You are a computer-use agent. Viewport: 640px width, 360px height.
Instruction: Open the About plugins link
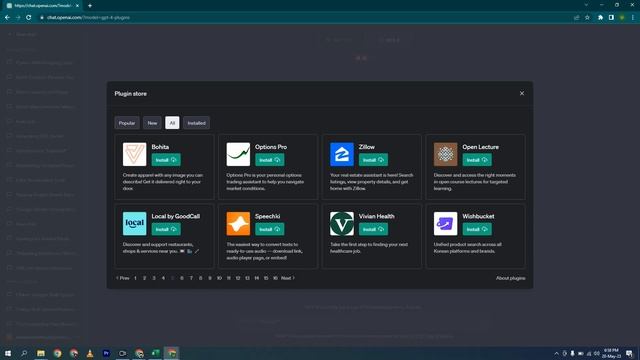[x=511, y=278]
